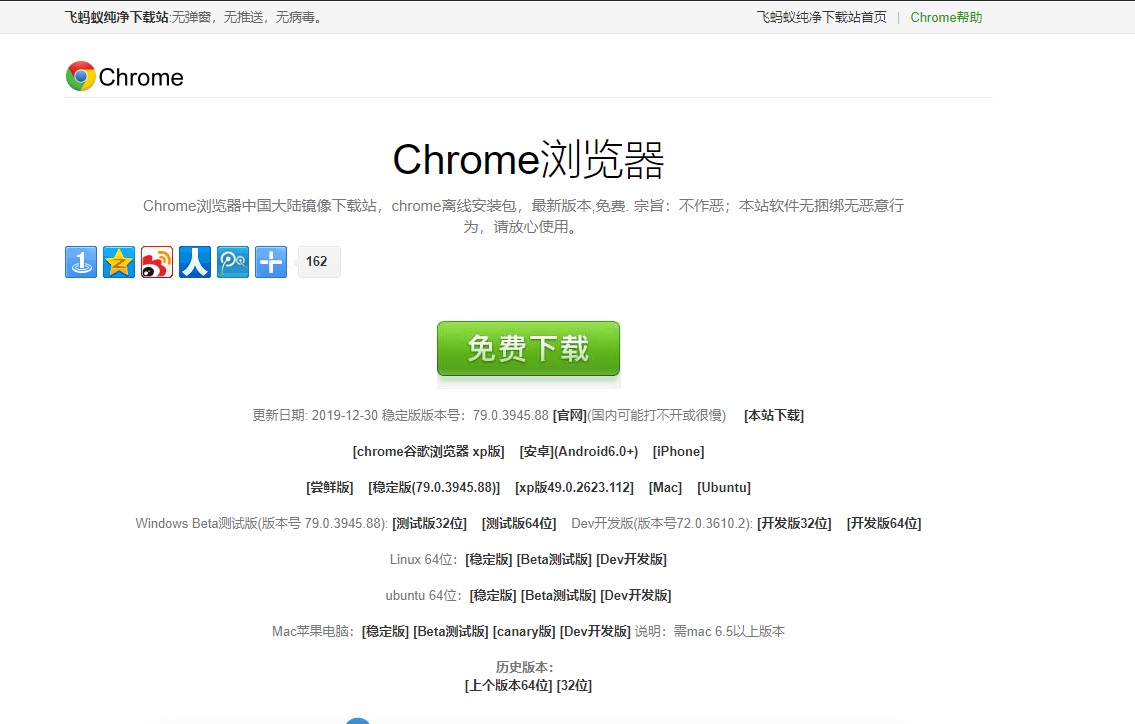Open the Chrome帮助 link
Screen dimensions: 1135x724
click(946, 17)
